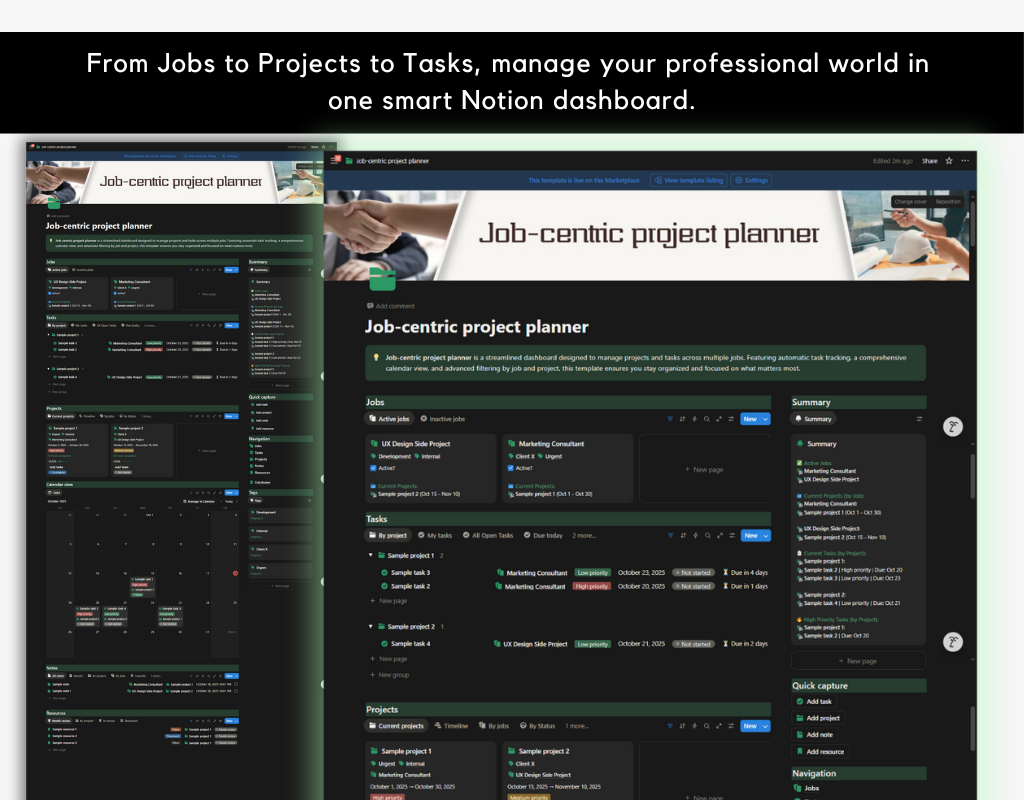The width and height of the screenshot is (1024, 800).
Task: Search within the Projects database
Action: [707, 726]
